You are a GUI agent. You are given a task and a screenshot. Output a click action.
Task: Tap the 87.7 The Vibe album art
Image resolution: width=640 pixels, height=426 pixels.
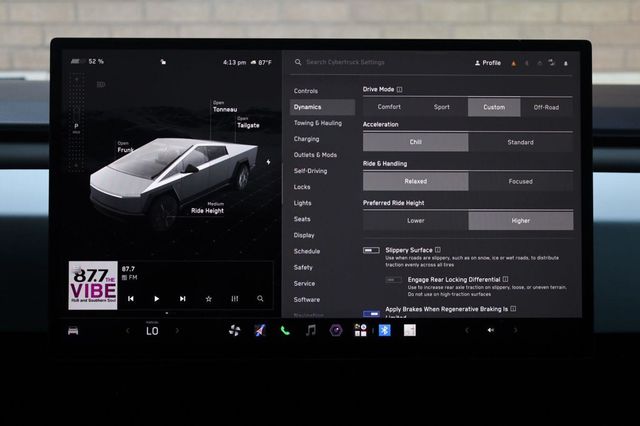(93, 285)
